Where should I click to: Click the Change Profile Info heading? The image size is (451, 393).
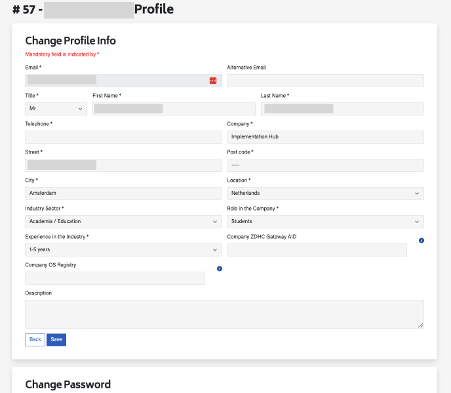pyautogui.click(x=71, y=41)
